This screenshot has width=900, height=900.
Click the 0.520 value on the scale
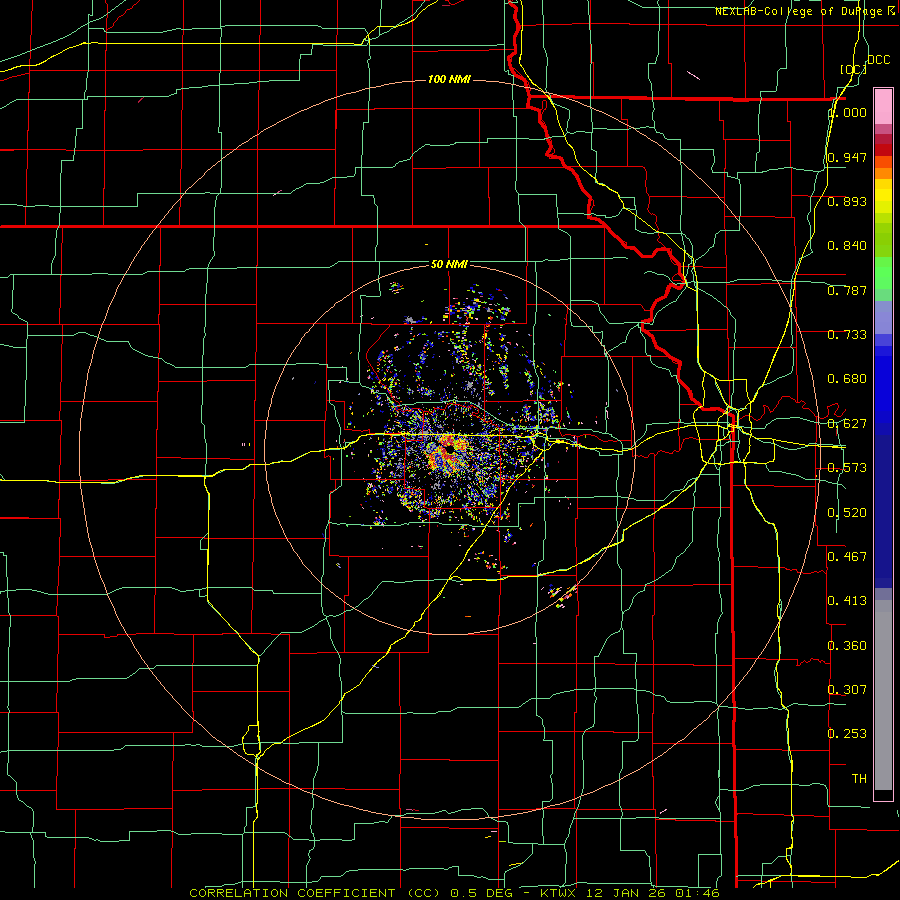[x=847, y=513]
